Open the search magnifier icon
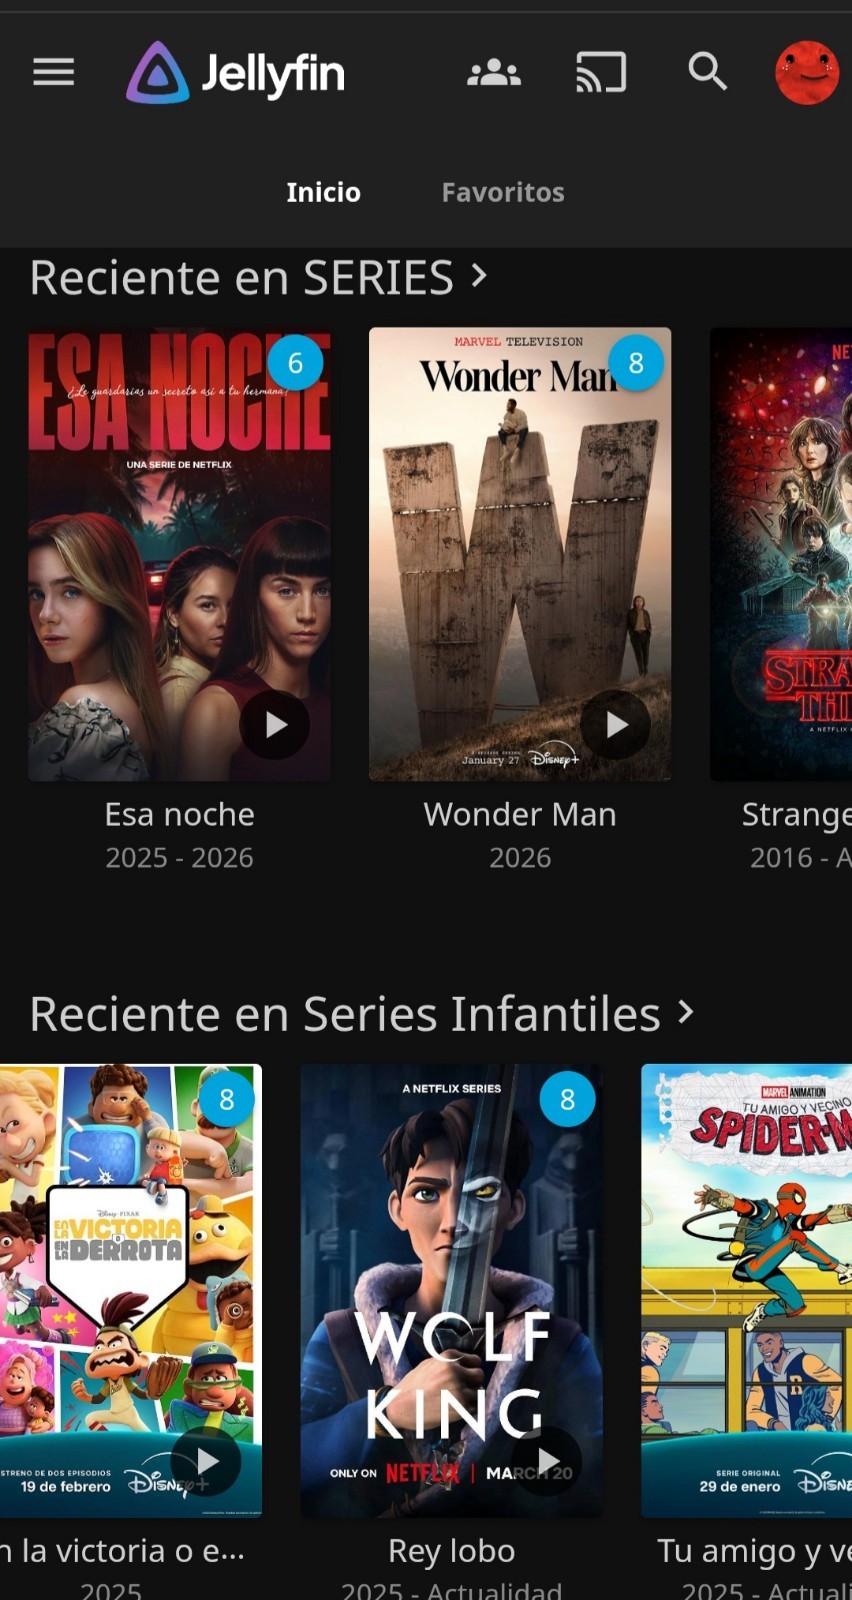Screen dimensions: 852x1600 click(708, 72)
